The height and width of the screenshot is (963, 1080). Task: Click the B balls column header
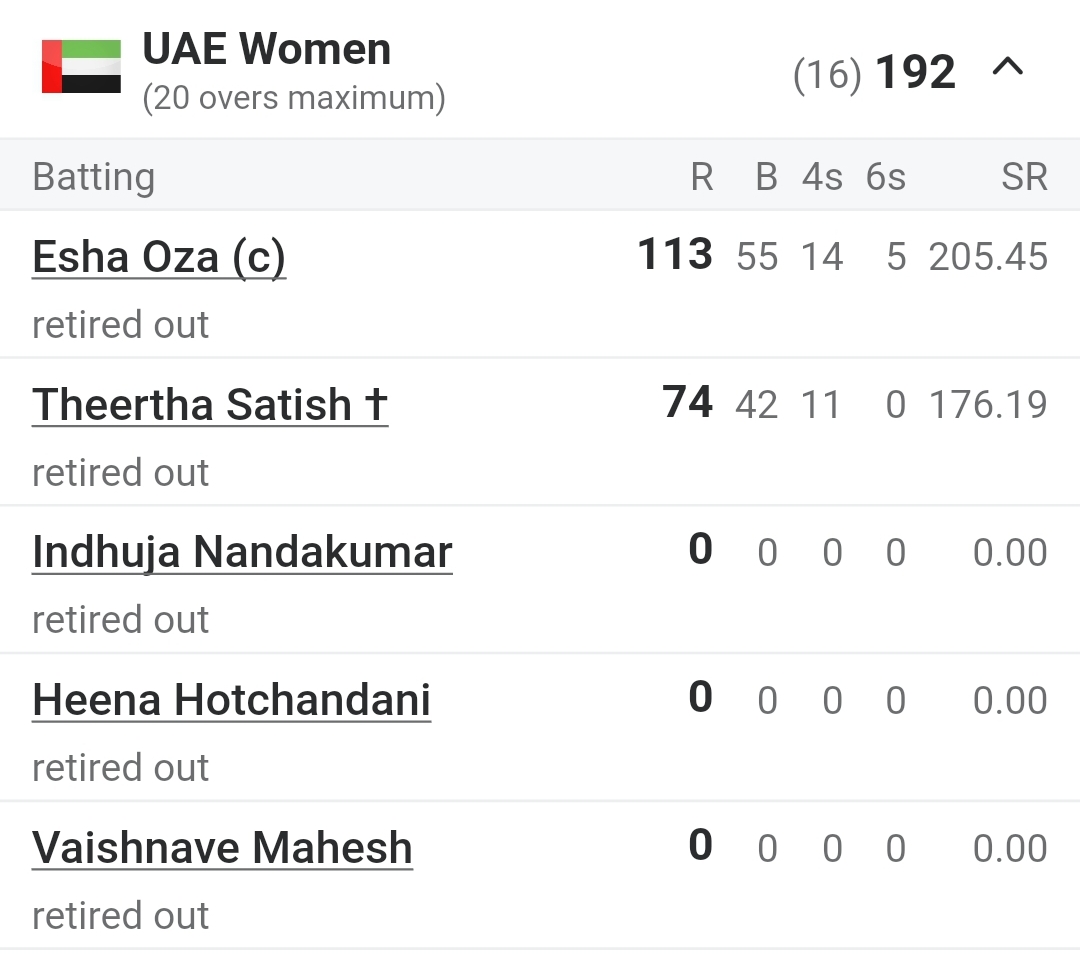(767, 176)
